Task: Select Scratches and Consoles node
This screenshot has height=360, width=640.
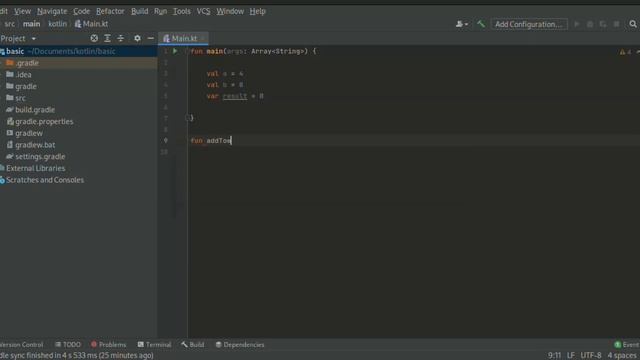Action: coord(78,180)
